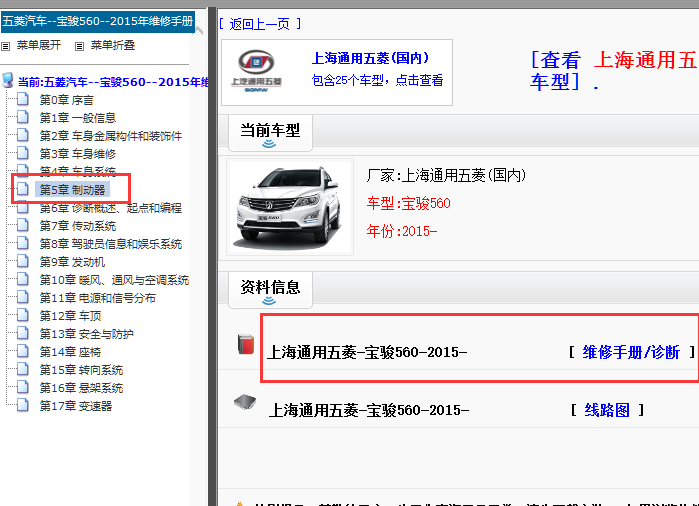
Task: Click the 五菱汽车--宝骏560--2015年维修手册 title header
Action: (x=98, y=21)
